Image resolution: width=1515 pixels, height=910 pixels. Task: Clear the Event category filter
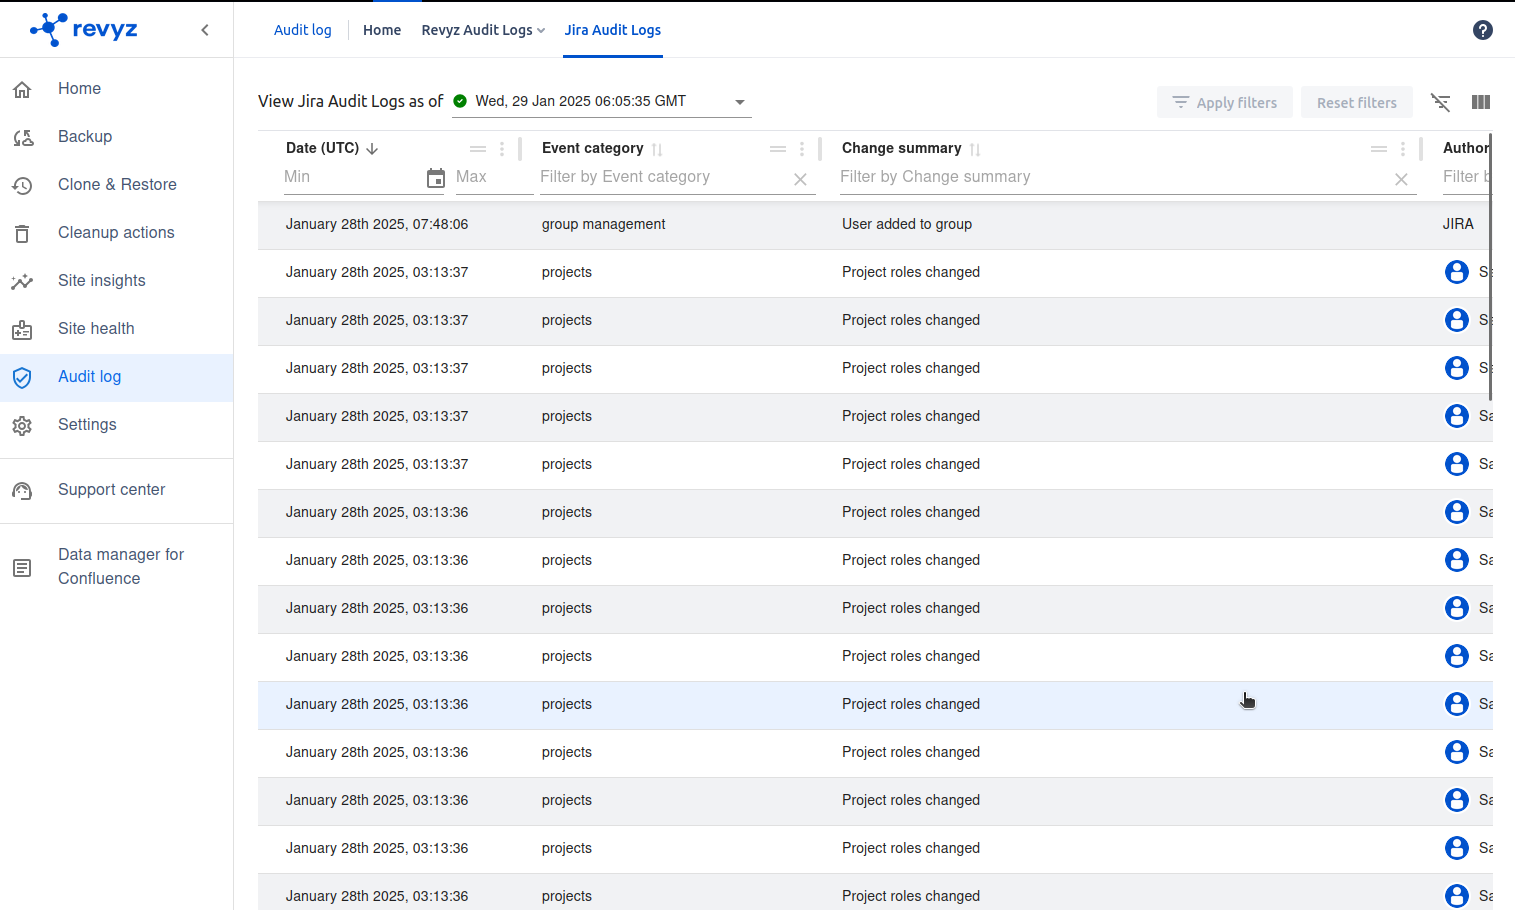pyautogui.click(x=800, y=179)
